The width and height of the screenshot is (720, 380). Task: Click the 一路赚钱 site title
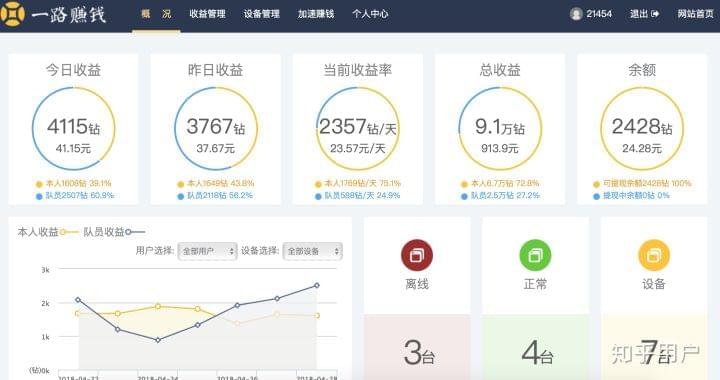point(69,14)
